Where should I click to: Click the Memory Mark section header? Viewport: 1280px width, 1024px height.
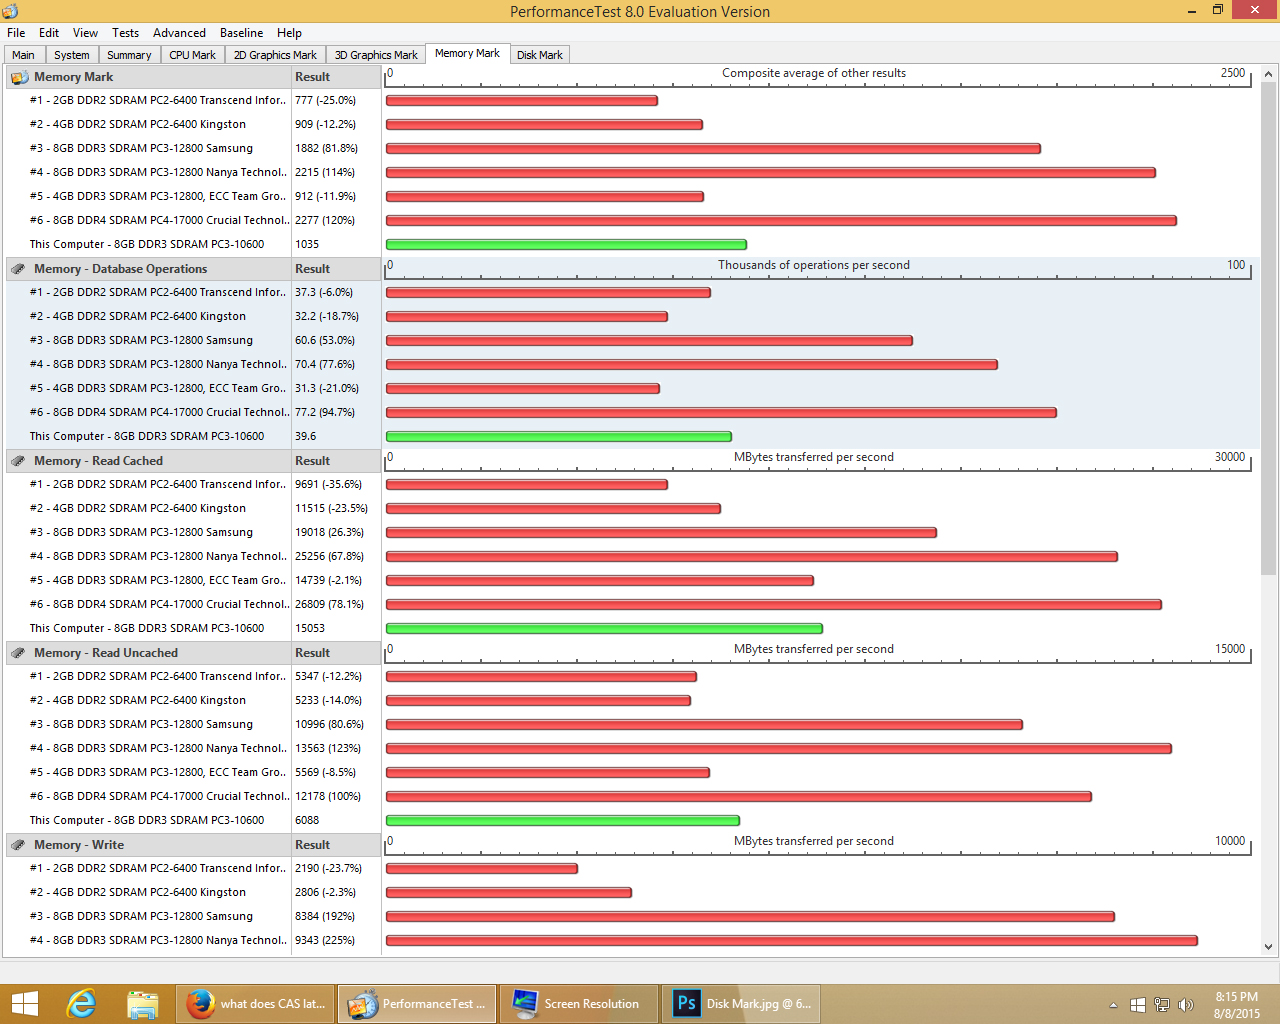pos(148,77)
